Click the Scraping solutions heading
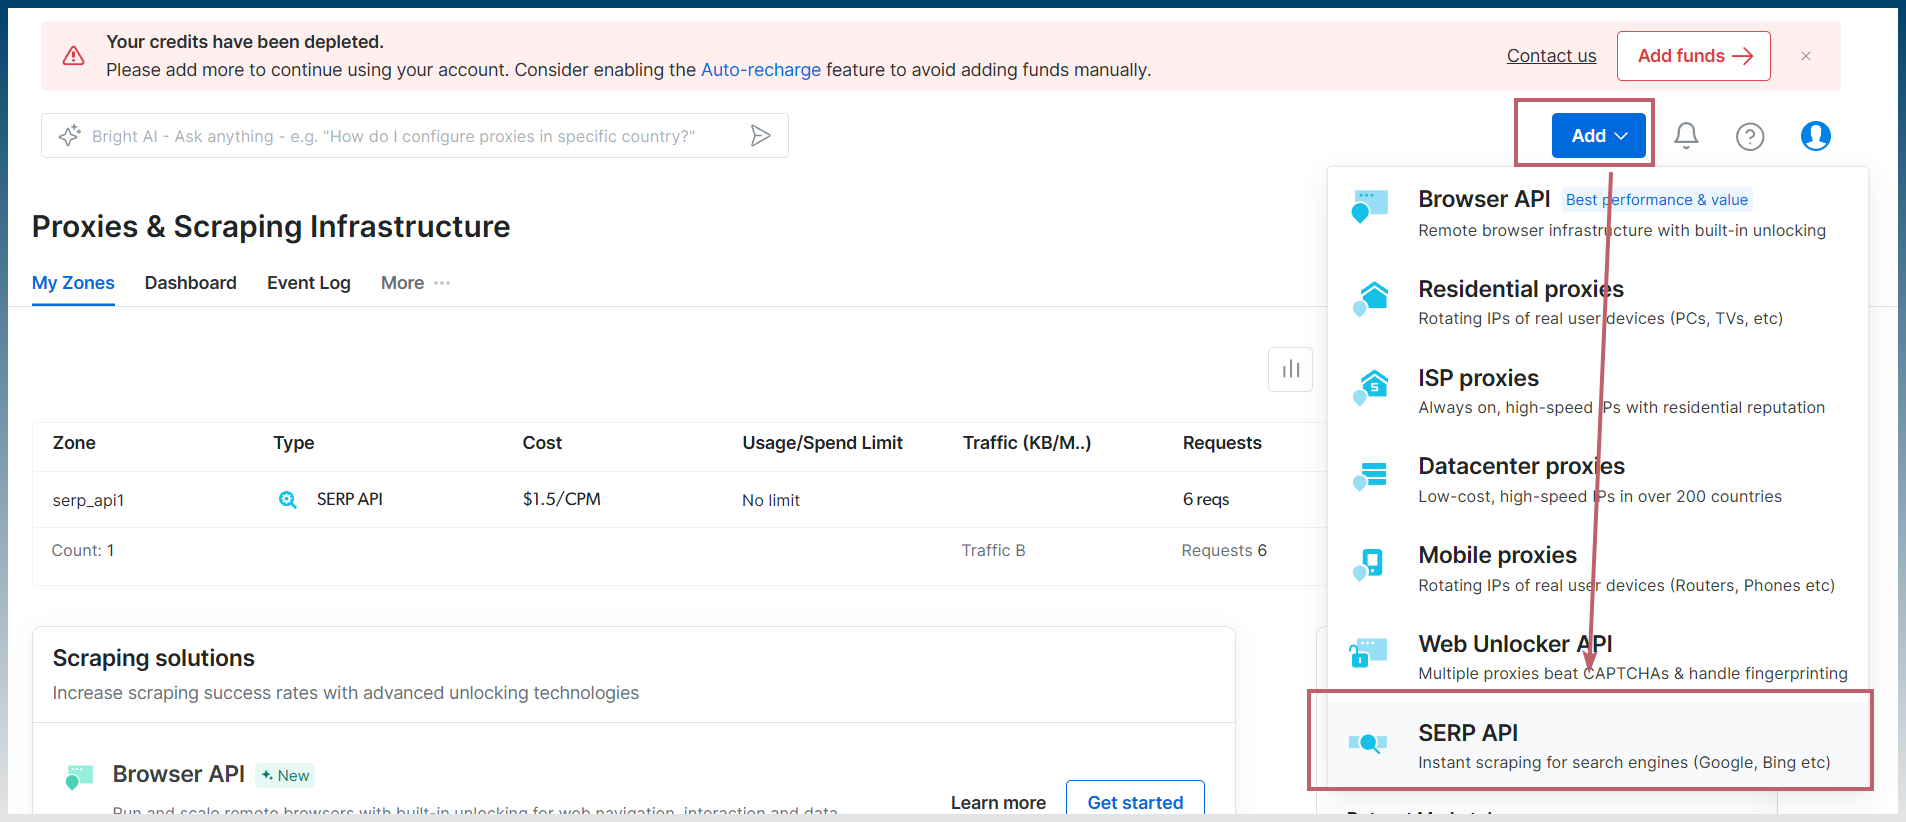 point(154,658)
